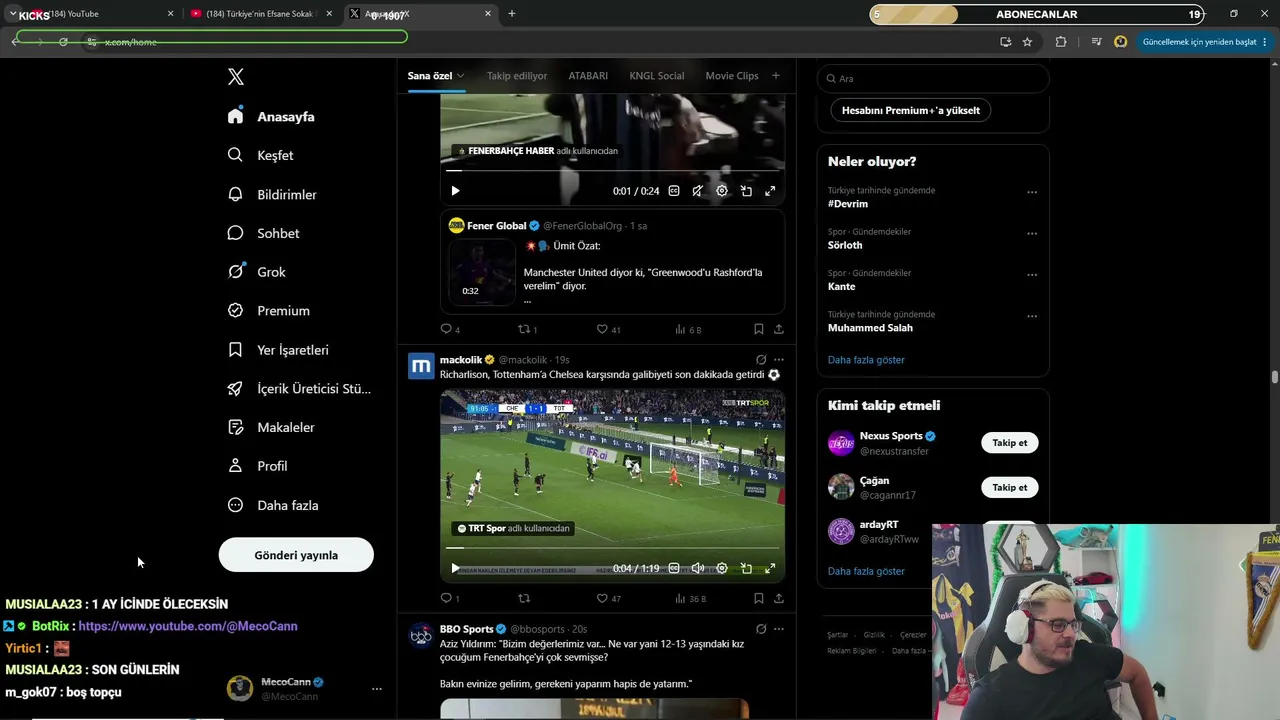Bookmark the Fener Global quote post
Viewport: 1280px width, 720px height.
(759, 329)
